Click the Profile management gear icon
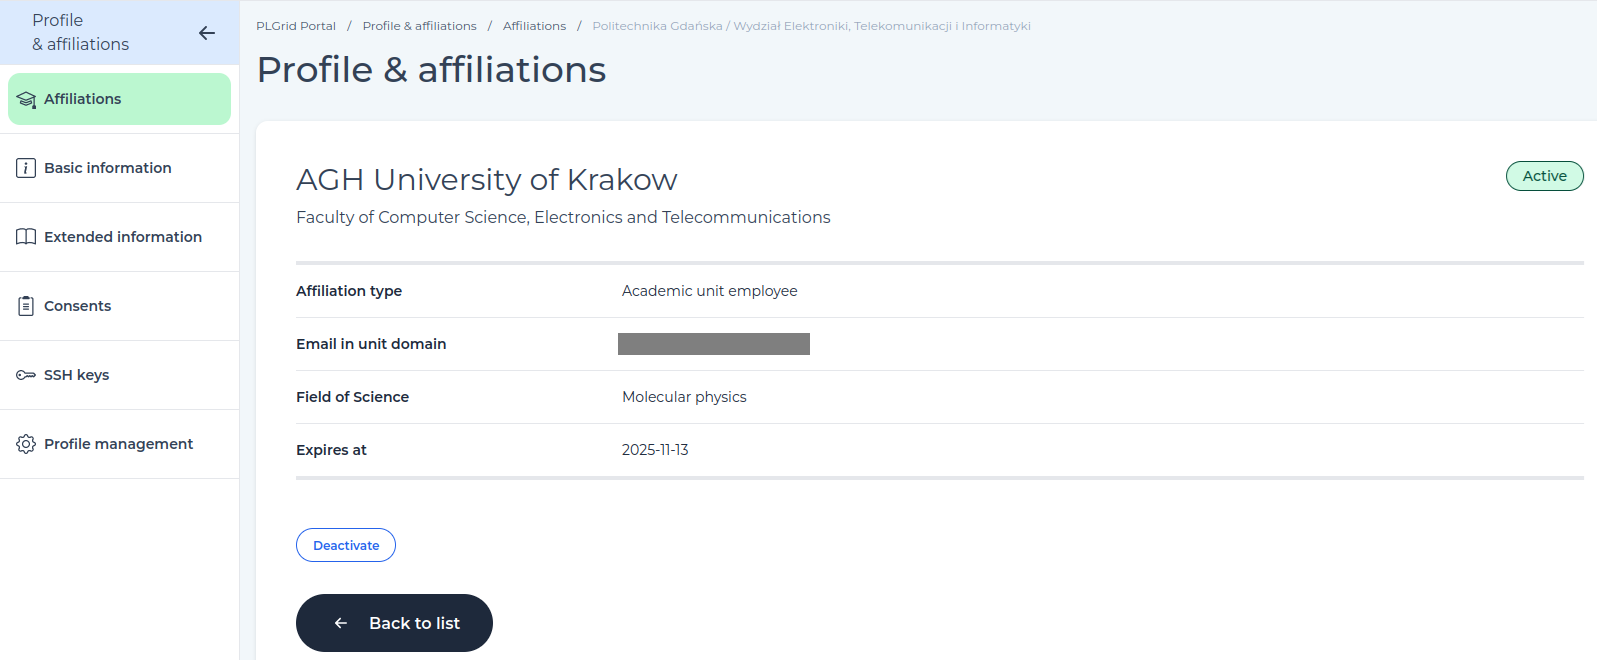 [x=26, y=444]
